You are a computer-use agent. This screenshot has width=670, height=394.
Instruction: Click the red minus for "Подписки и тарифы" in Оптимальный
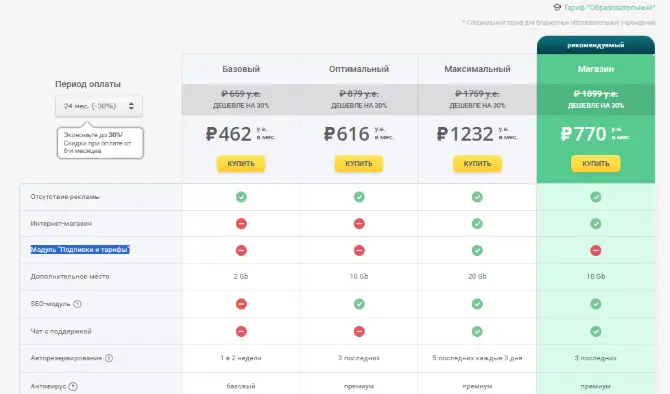click(x=359, y=250)
